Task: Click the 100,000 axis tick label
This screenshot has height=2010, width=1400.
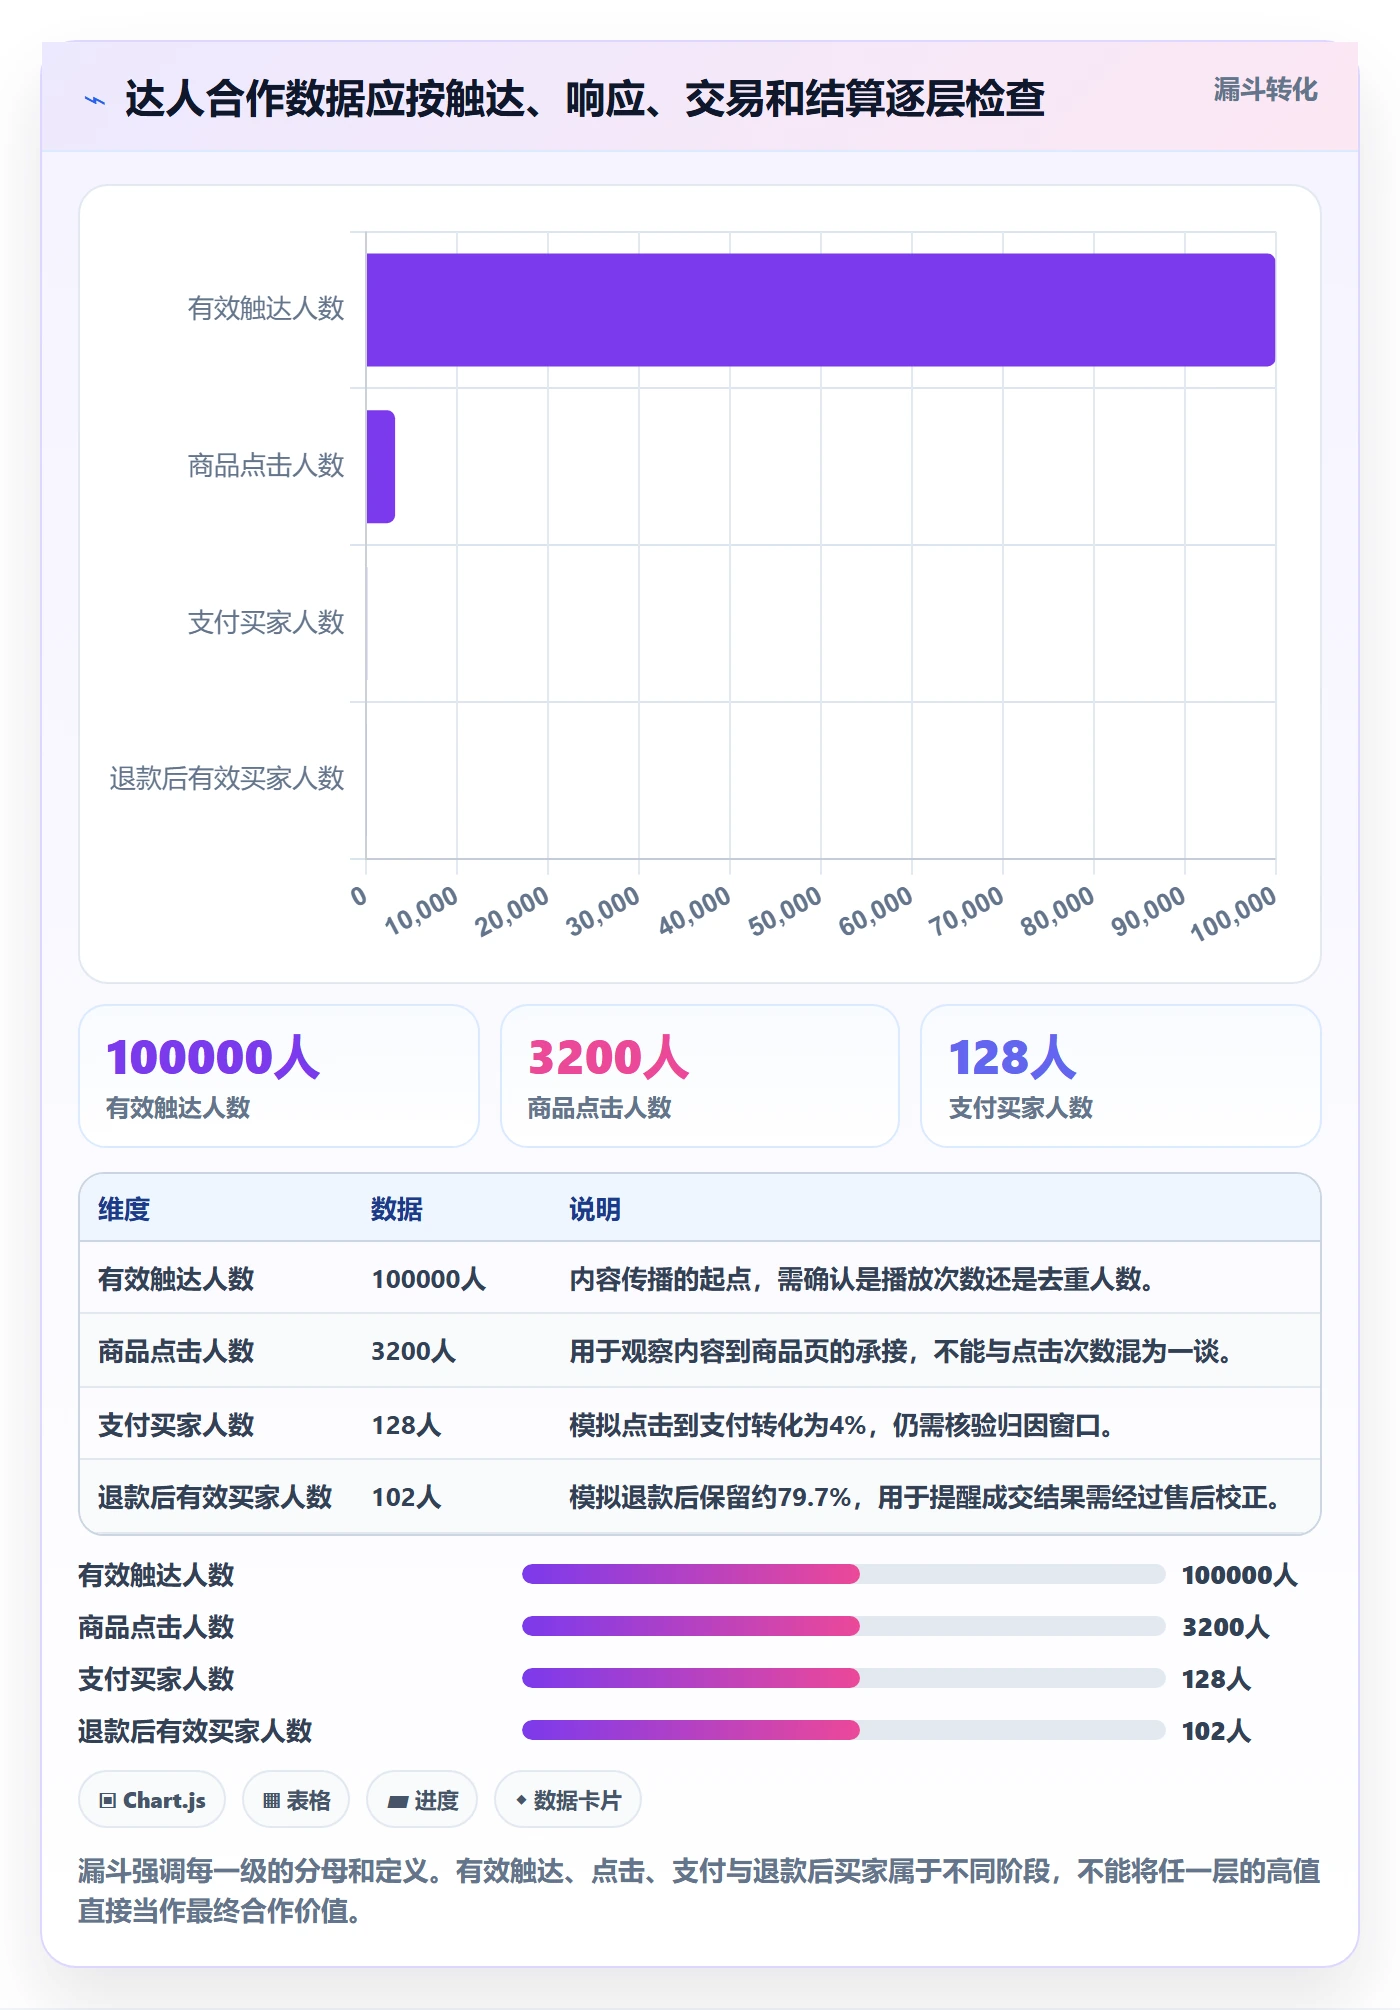Action: click(1234, 913)
